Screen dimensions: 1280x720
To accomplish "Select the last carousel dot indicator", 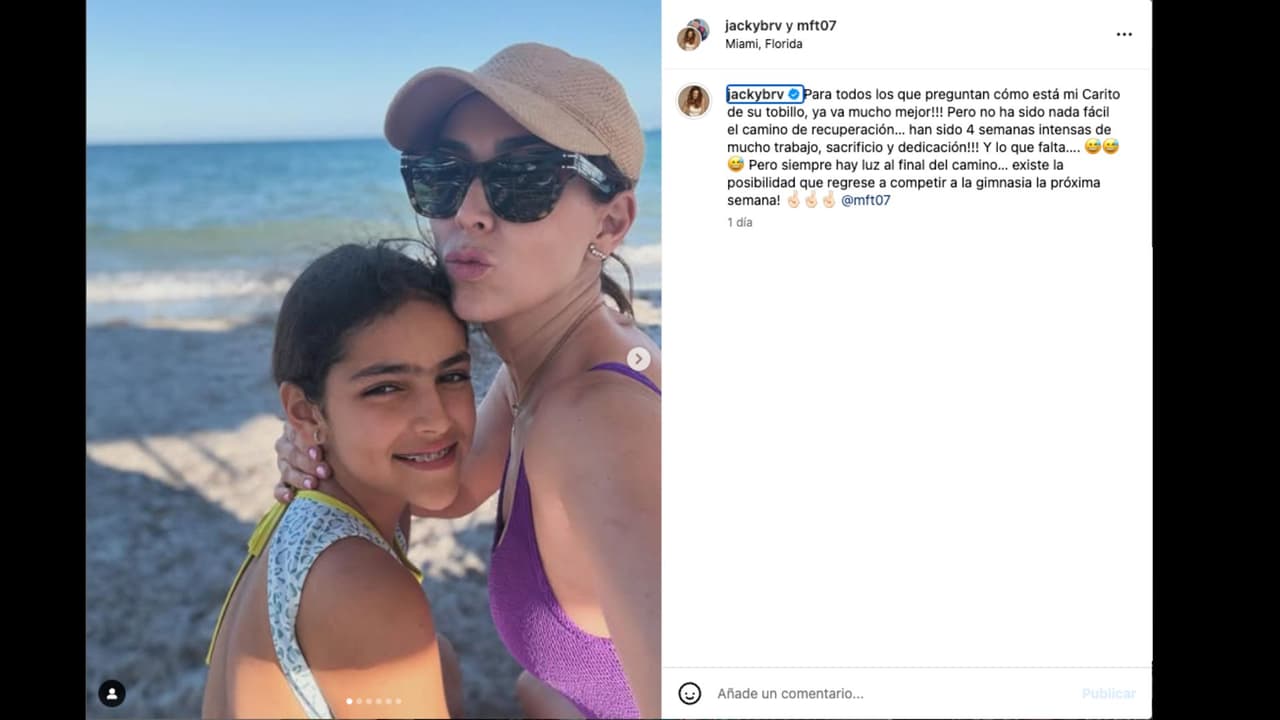I will [398, 701].
